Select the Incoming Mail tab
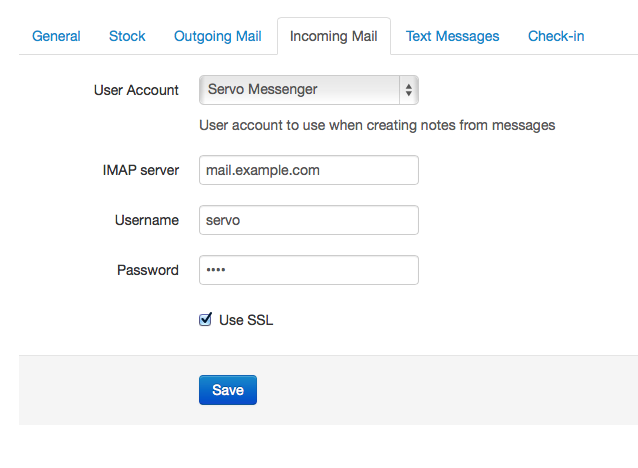Image resolution: width=638 pixels, height=468 pixels. [x=334, y=36]
